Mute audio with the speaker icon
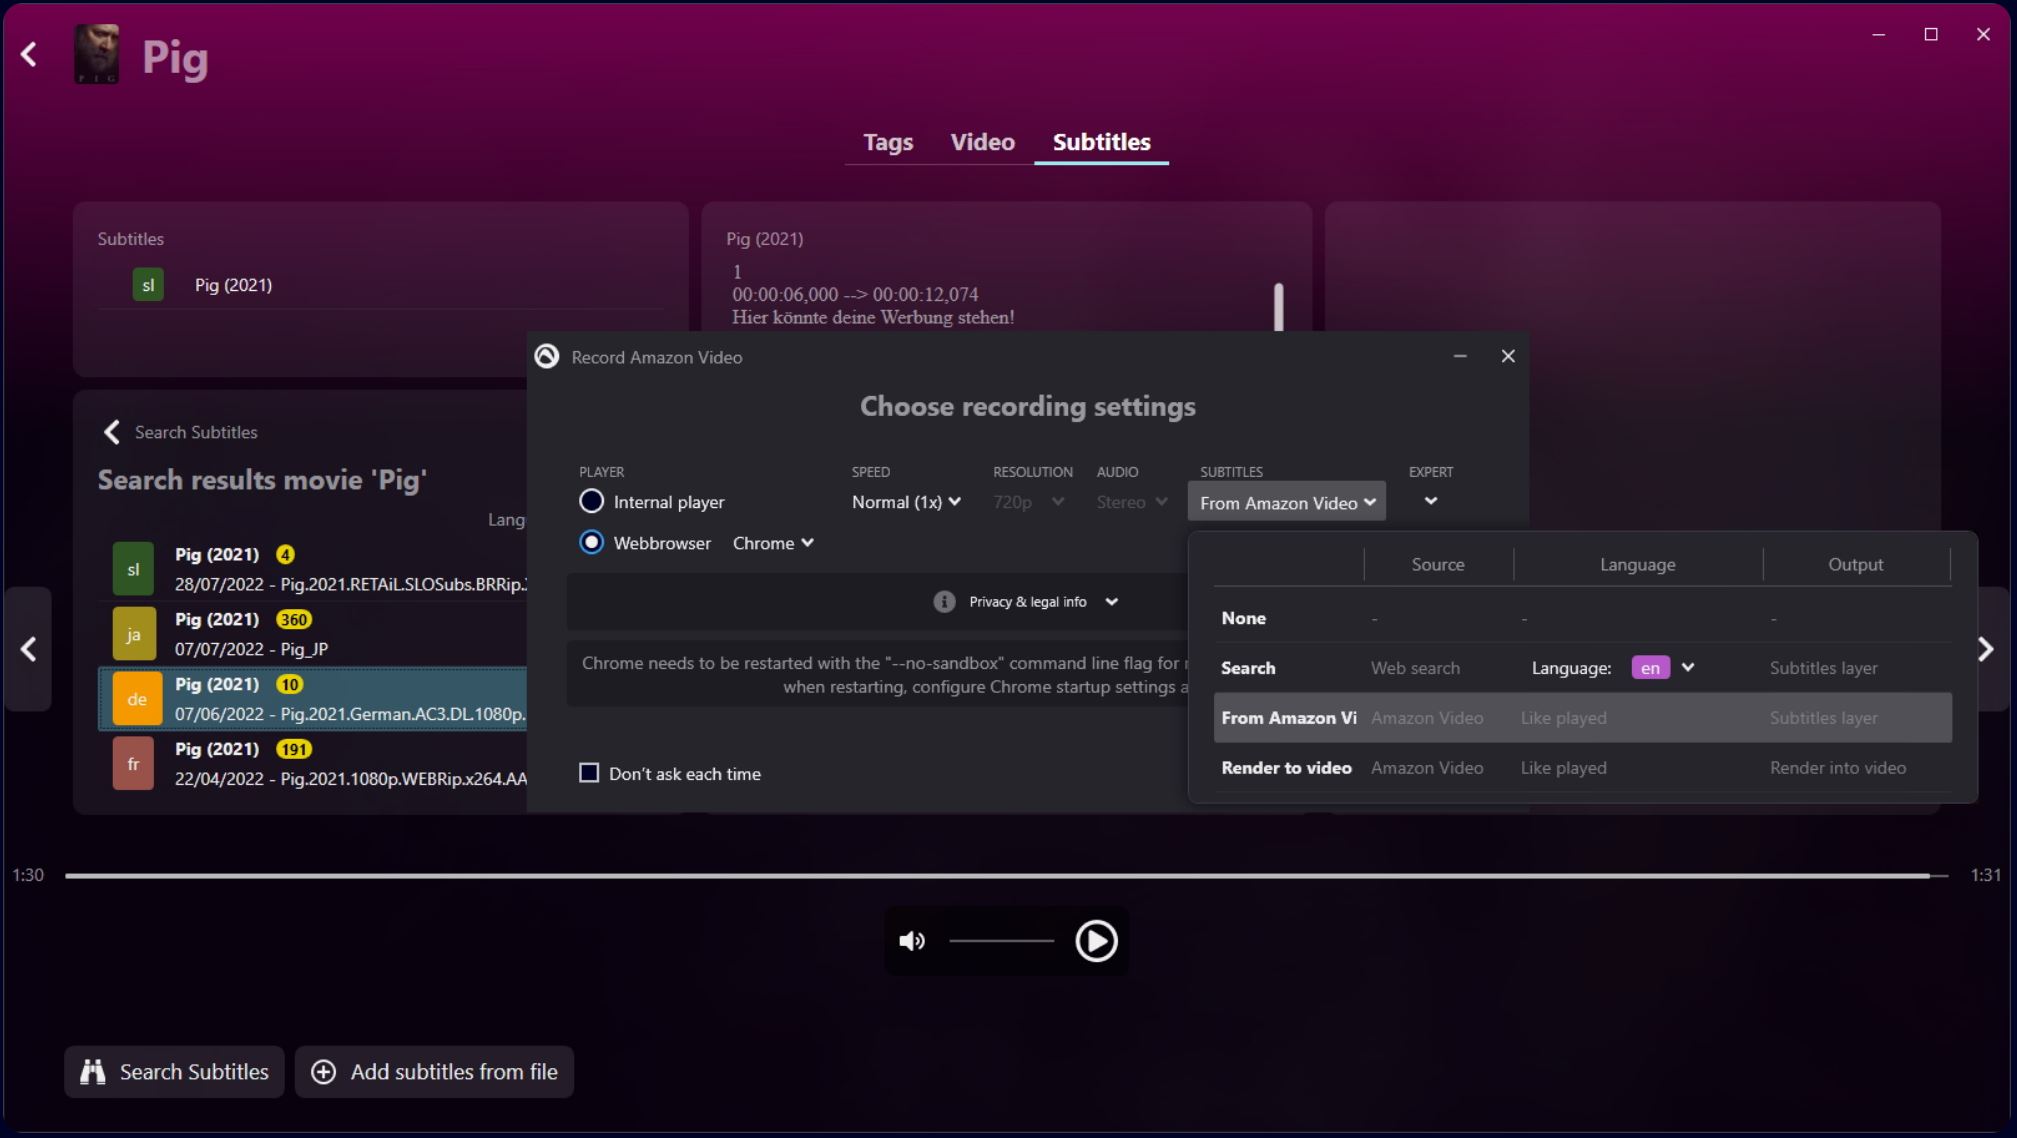 (912, 941)
